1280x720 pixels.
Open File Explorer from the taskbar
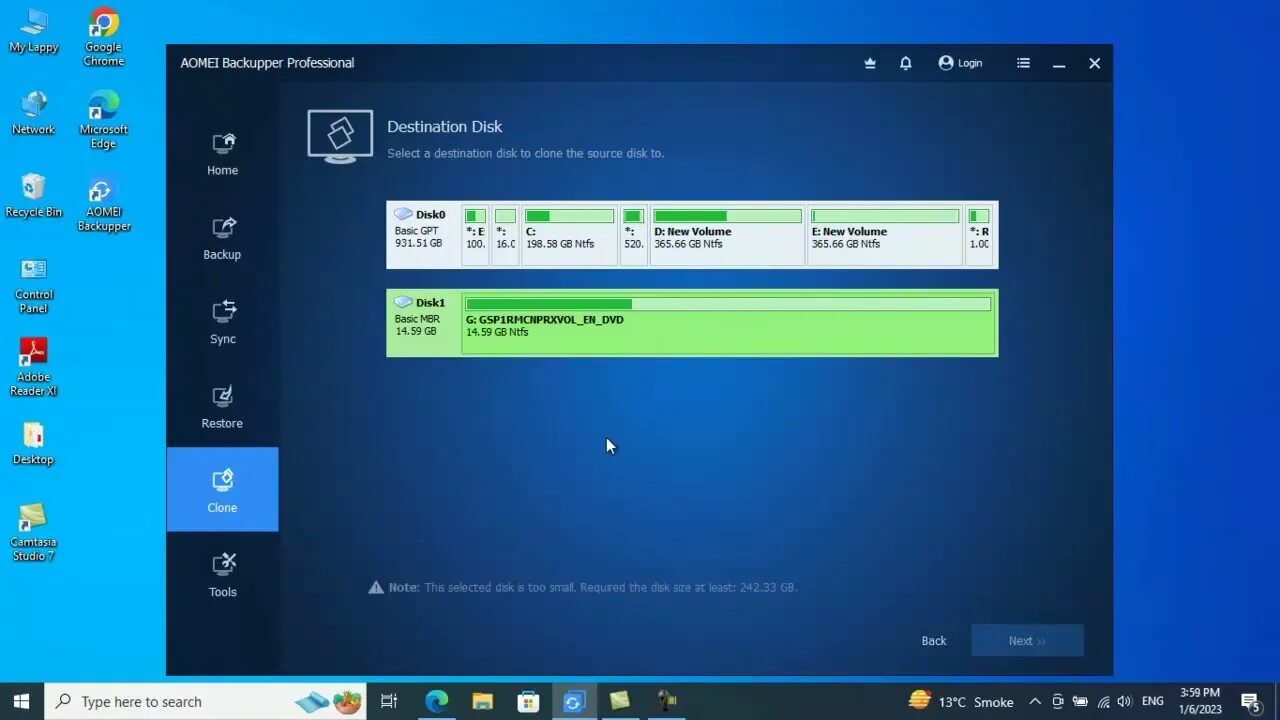coord(482,701)
